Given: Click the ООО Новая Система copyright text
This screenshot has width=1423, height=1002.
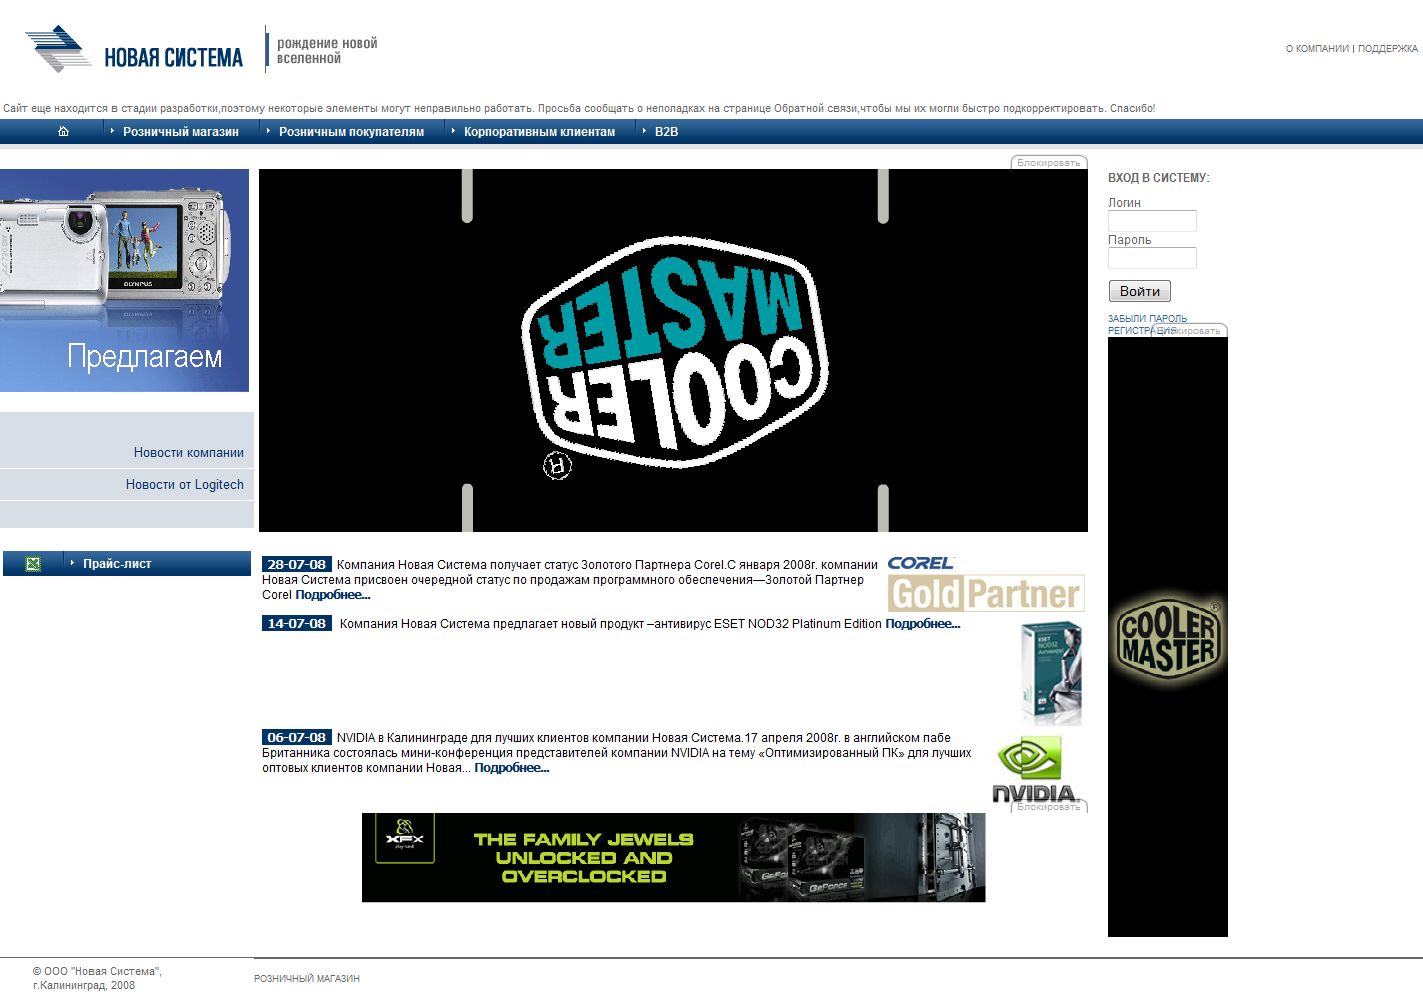Looking at the screenshot, I should pyautogui.click(x=97, y=978).
